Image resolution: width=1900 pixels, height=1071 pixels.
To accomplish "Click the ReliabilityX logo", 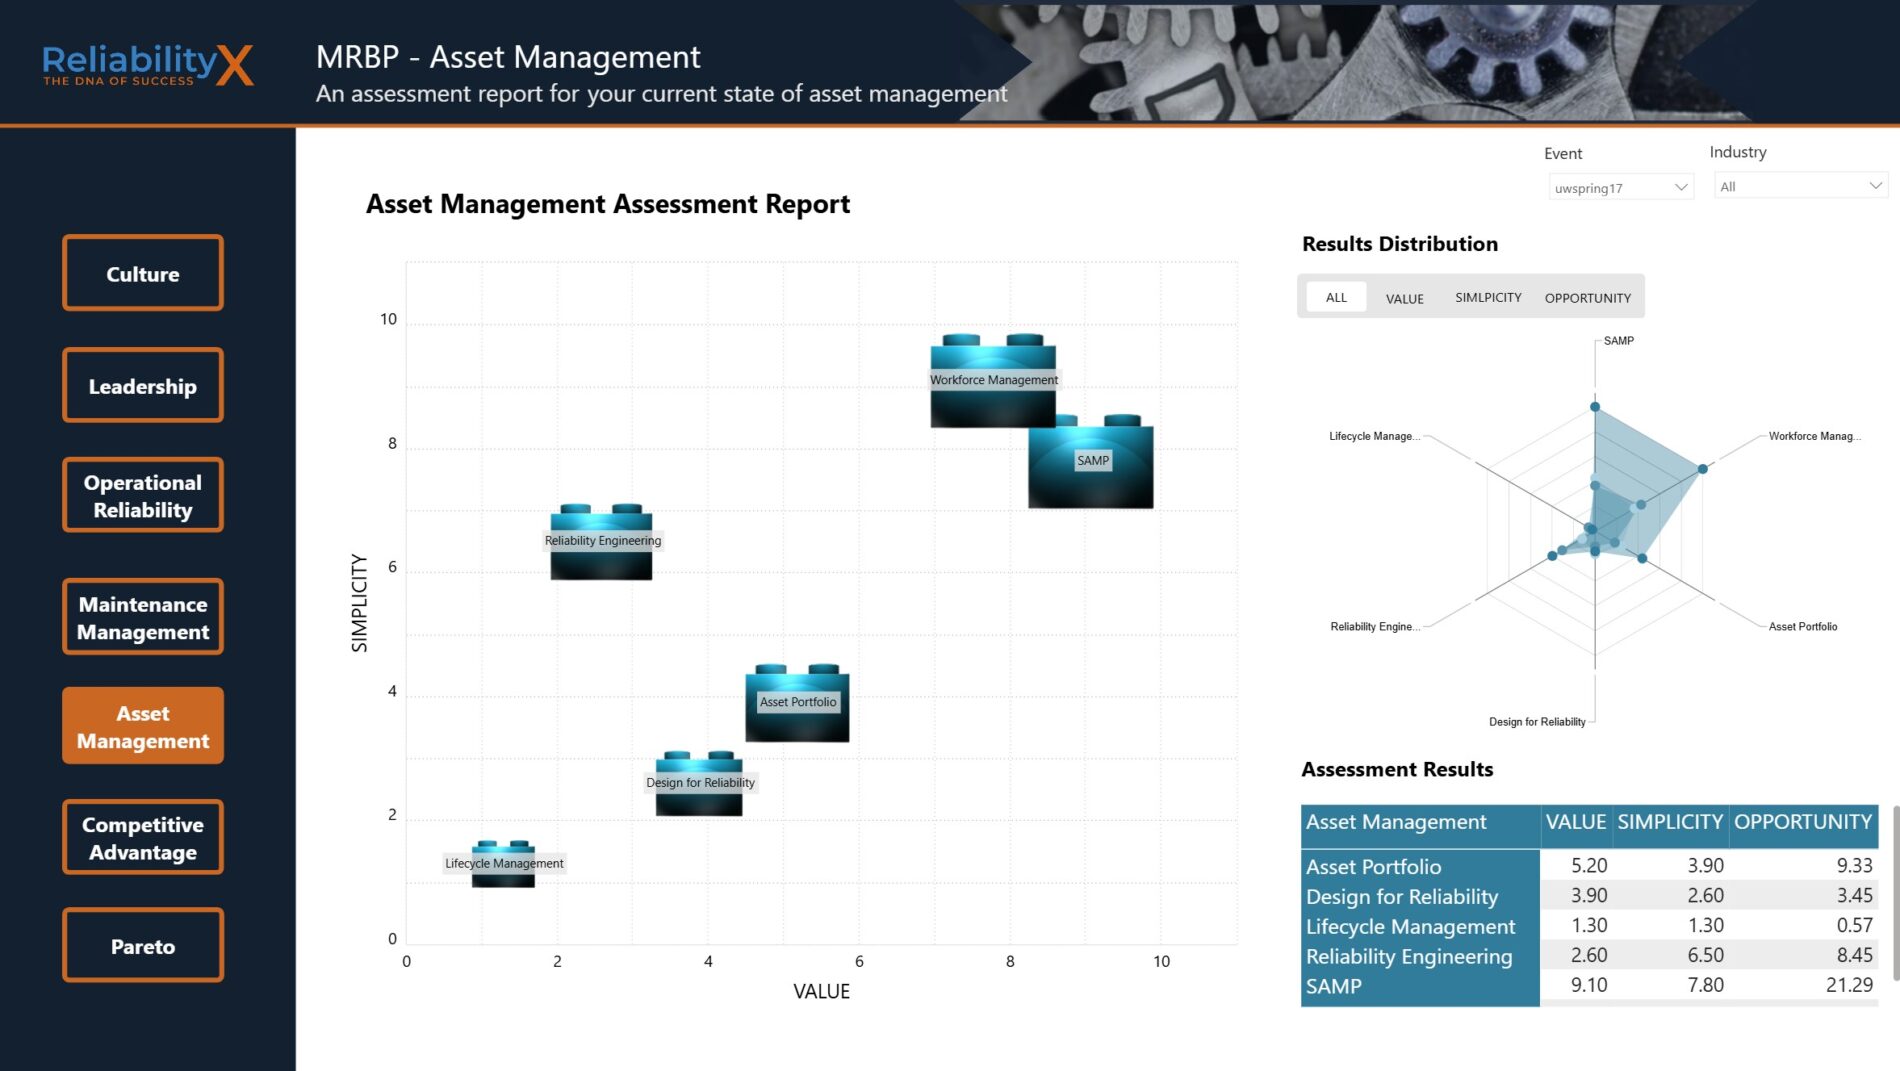I will tap(148, 65).
